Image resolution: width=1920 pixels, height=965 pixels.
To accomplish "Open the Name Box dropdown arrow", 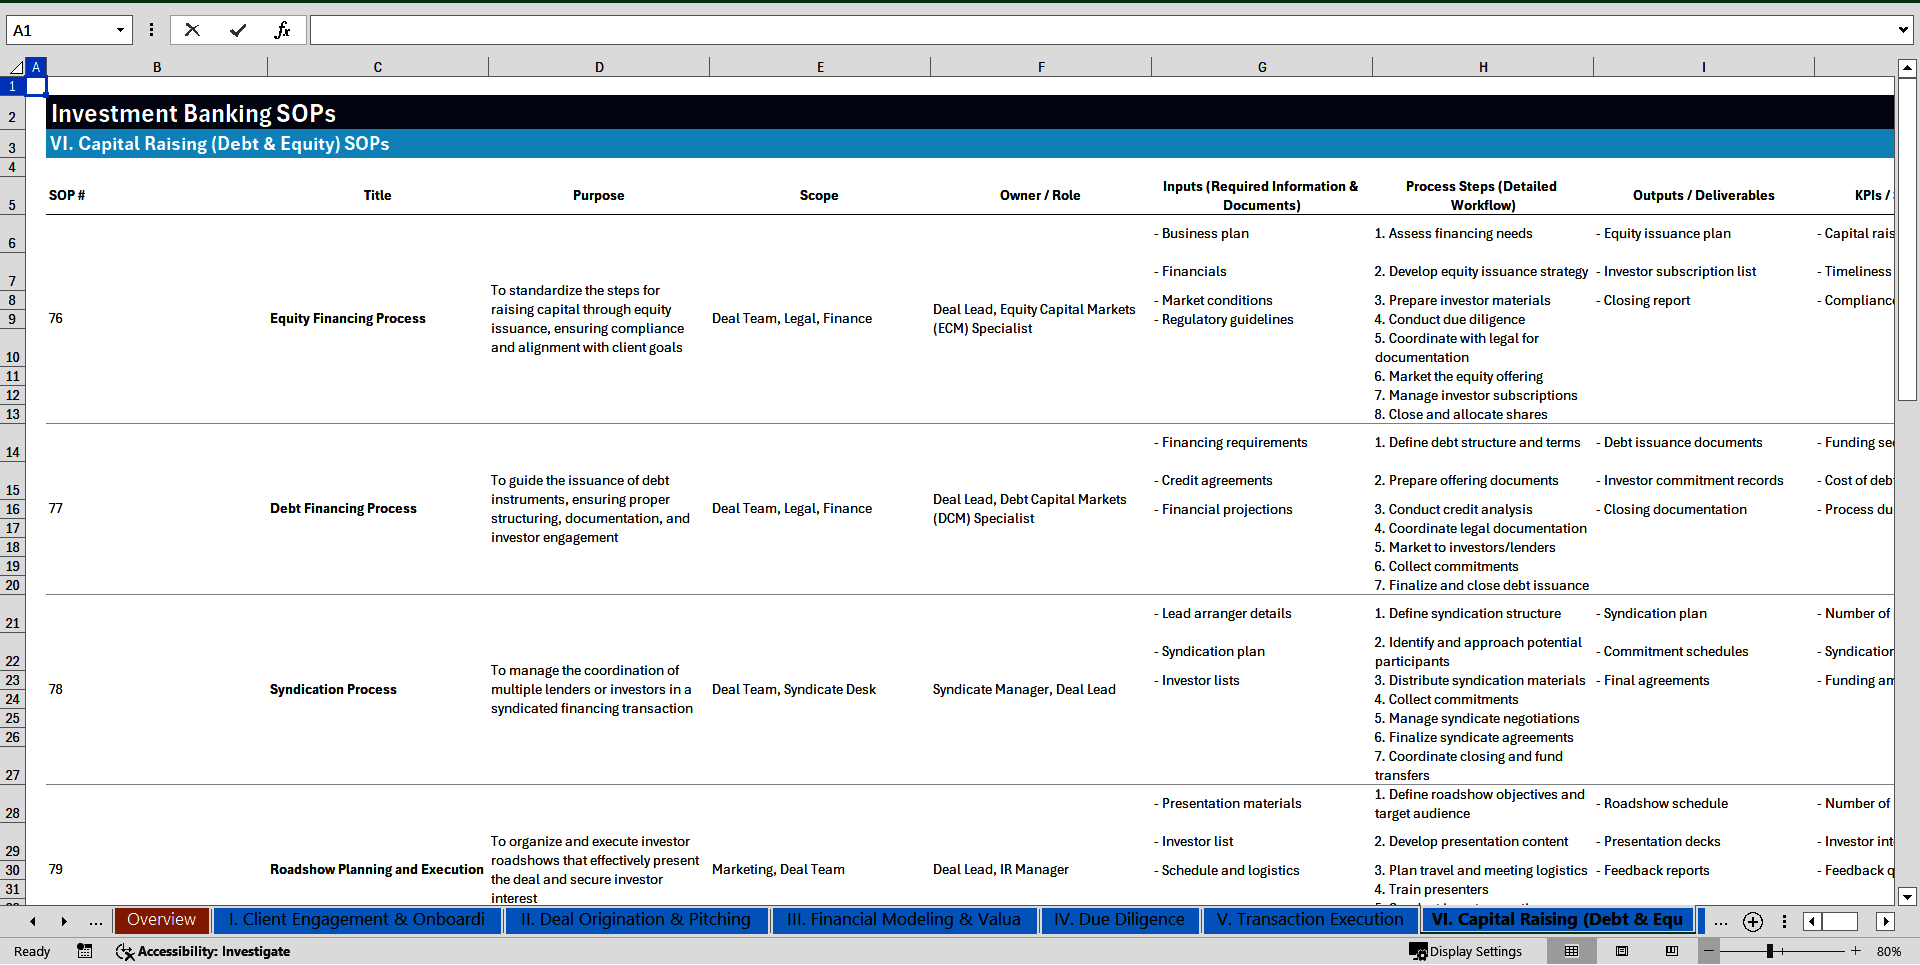I will pos(120,30).
